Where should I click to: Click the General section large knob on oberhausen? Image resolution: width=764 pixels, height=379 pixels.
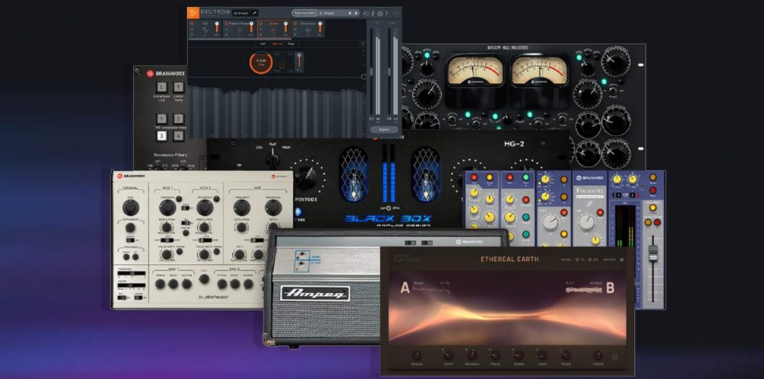coord(130,208)
